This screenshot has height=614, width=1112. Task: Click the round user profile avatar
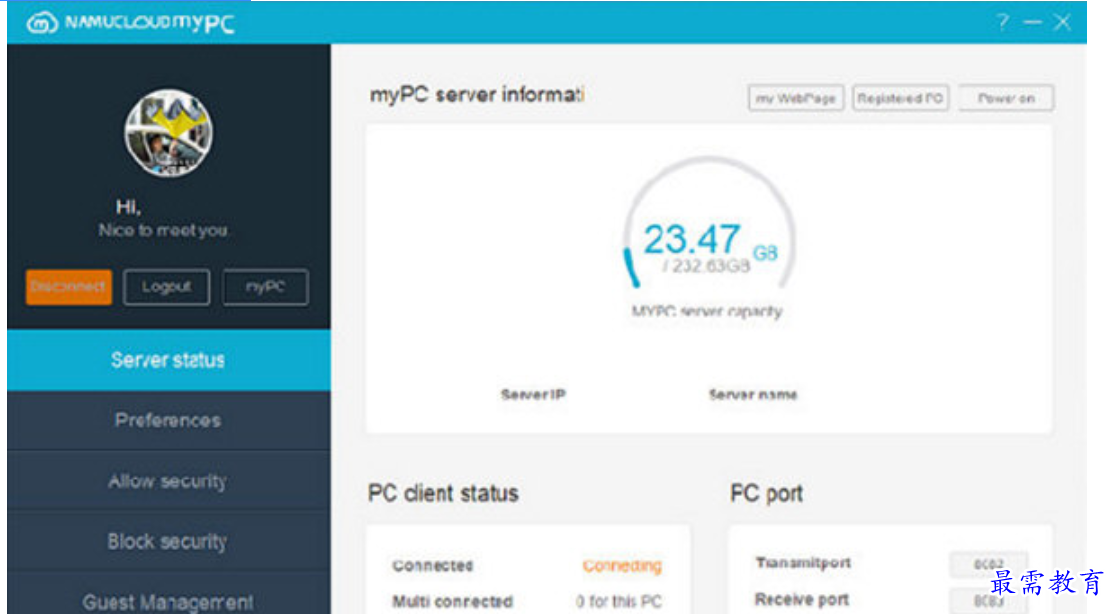[x=168, y=133]
